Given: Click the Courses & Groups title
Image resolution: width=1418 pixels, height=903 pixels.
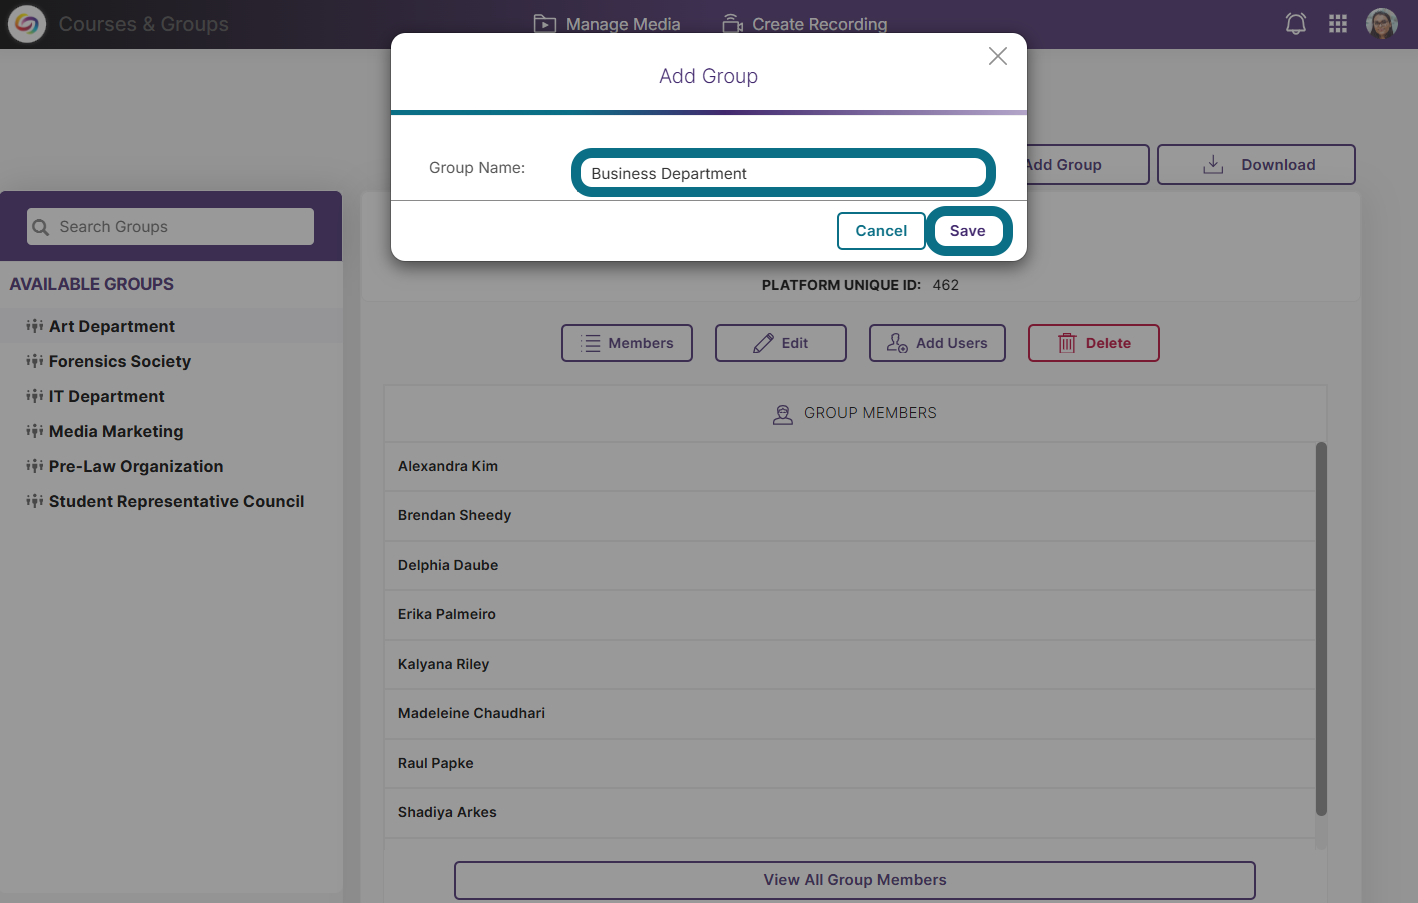Looking at the screenshot, I should tap(144, 24).
